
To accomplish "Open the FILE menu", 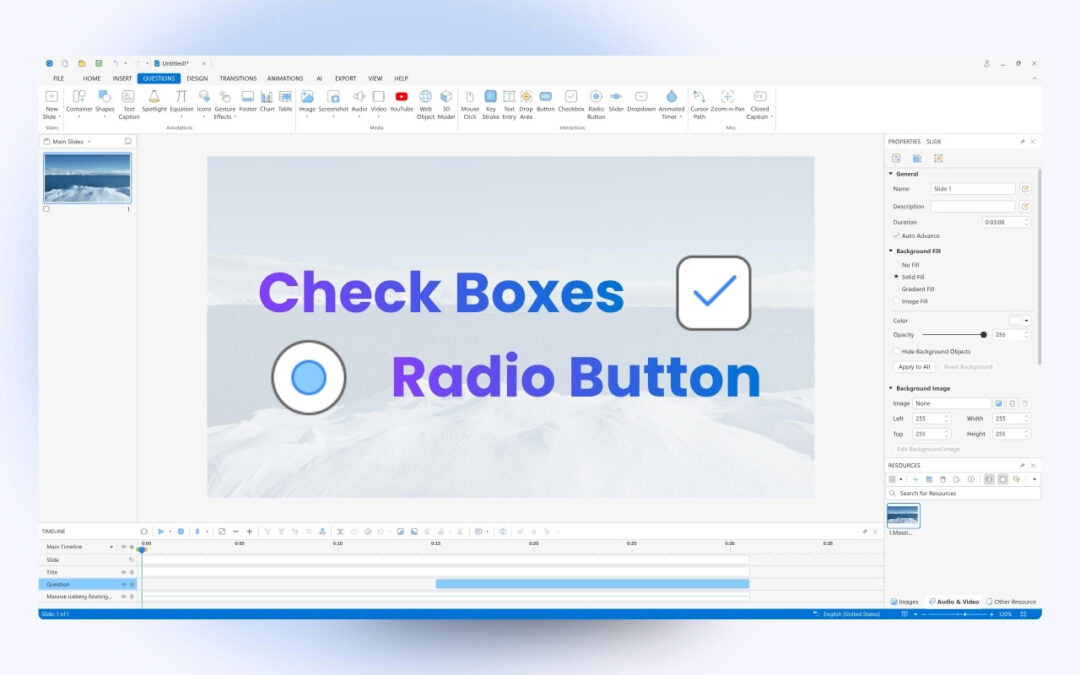I will [x=59, y=79].
